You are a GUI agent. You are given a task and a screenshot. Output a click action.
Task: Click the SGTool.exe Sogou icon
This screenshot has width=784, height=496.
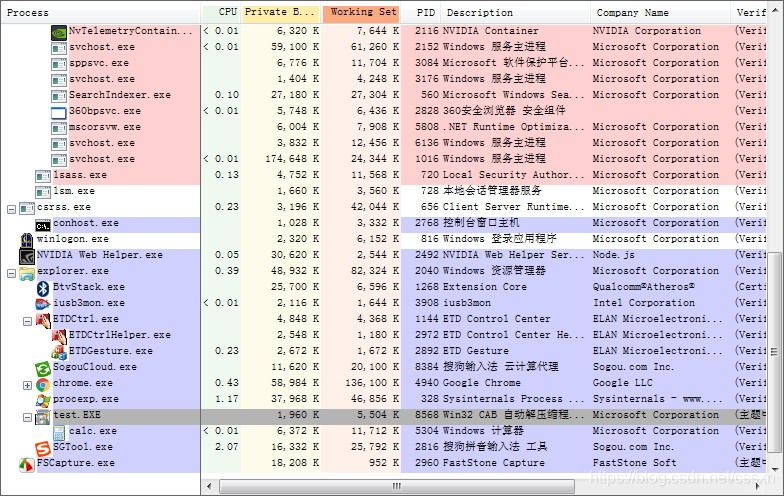coord(43,448)
